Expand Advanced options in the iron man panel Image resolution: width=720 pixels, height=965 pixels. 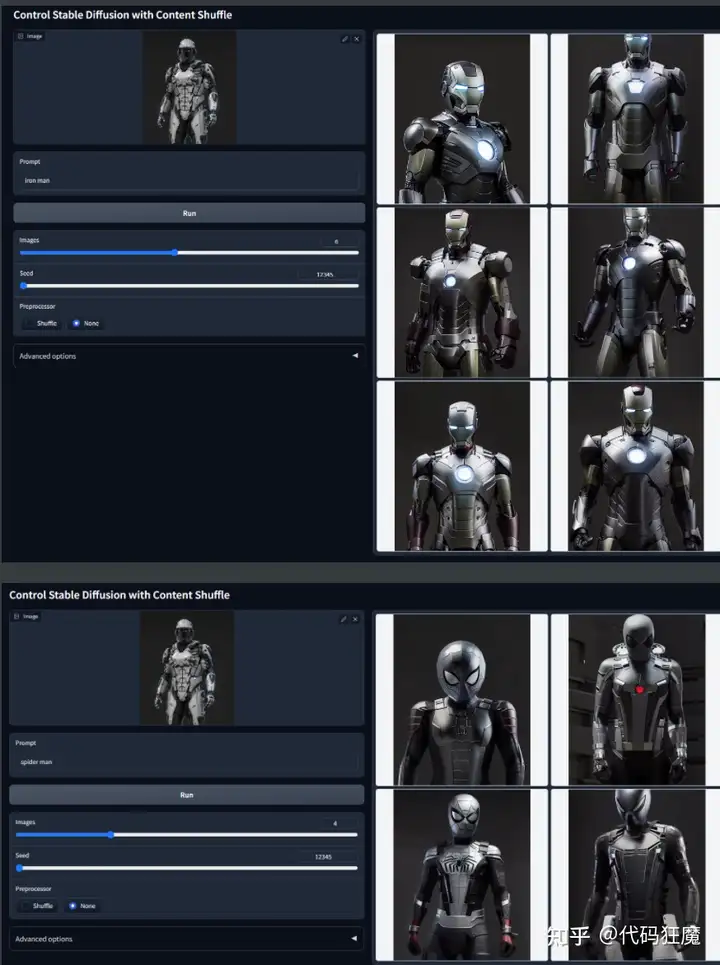(189, 356)
